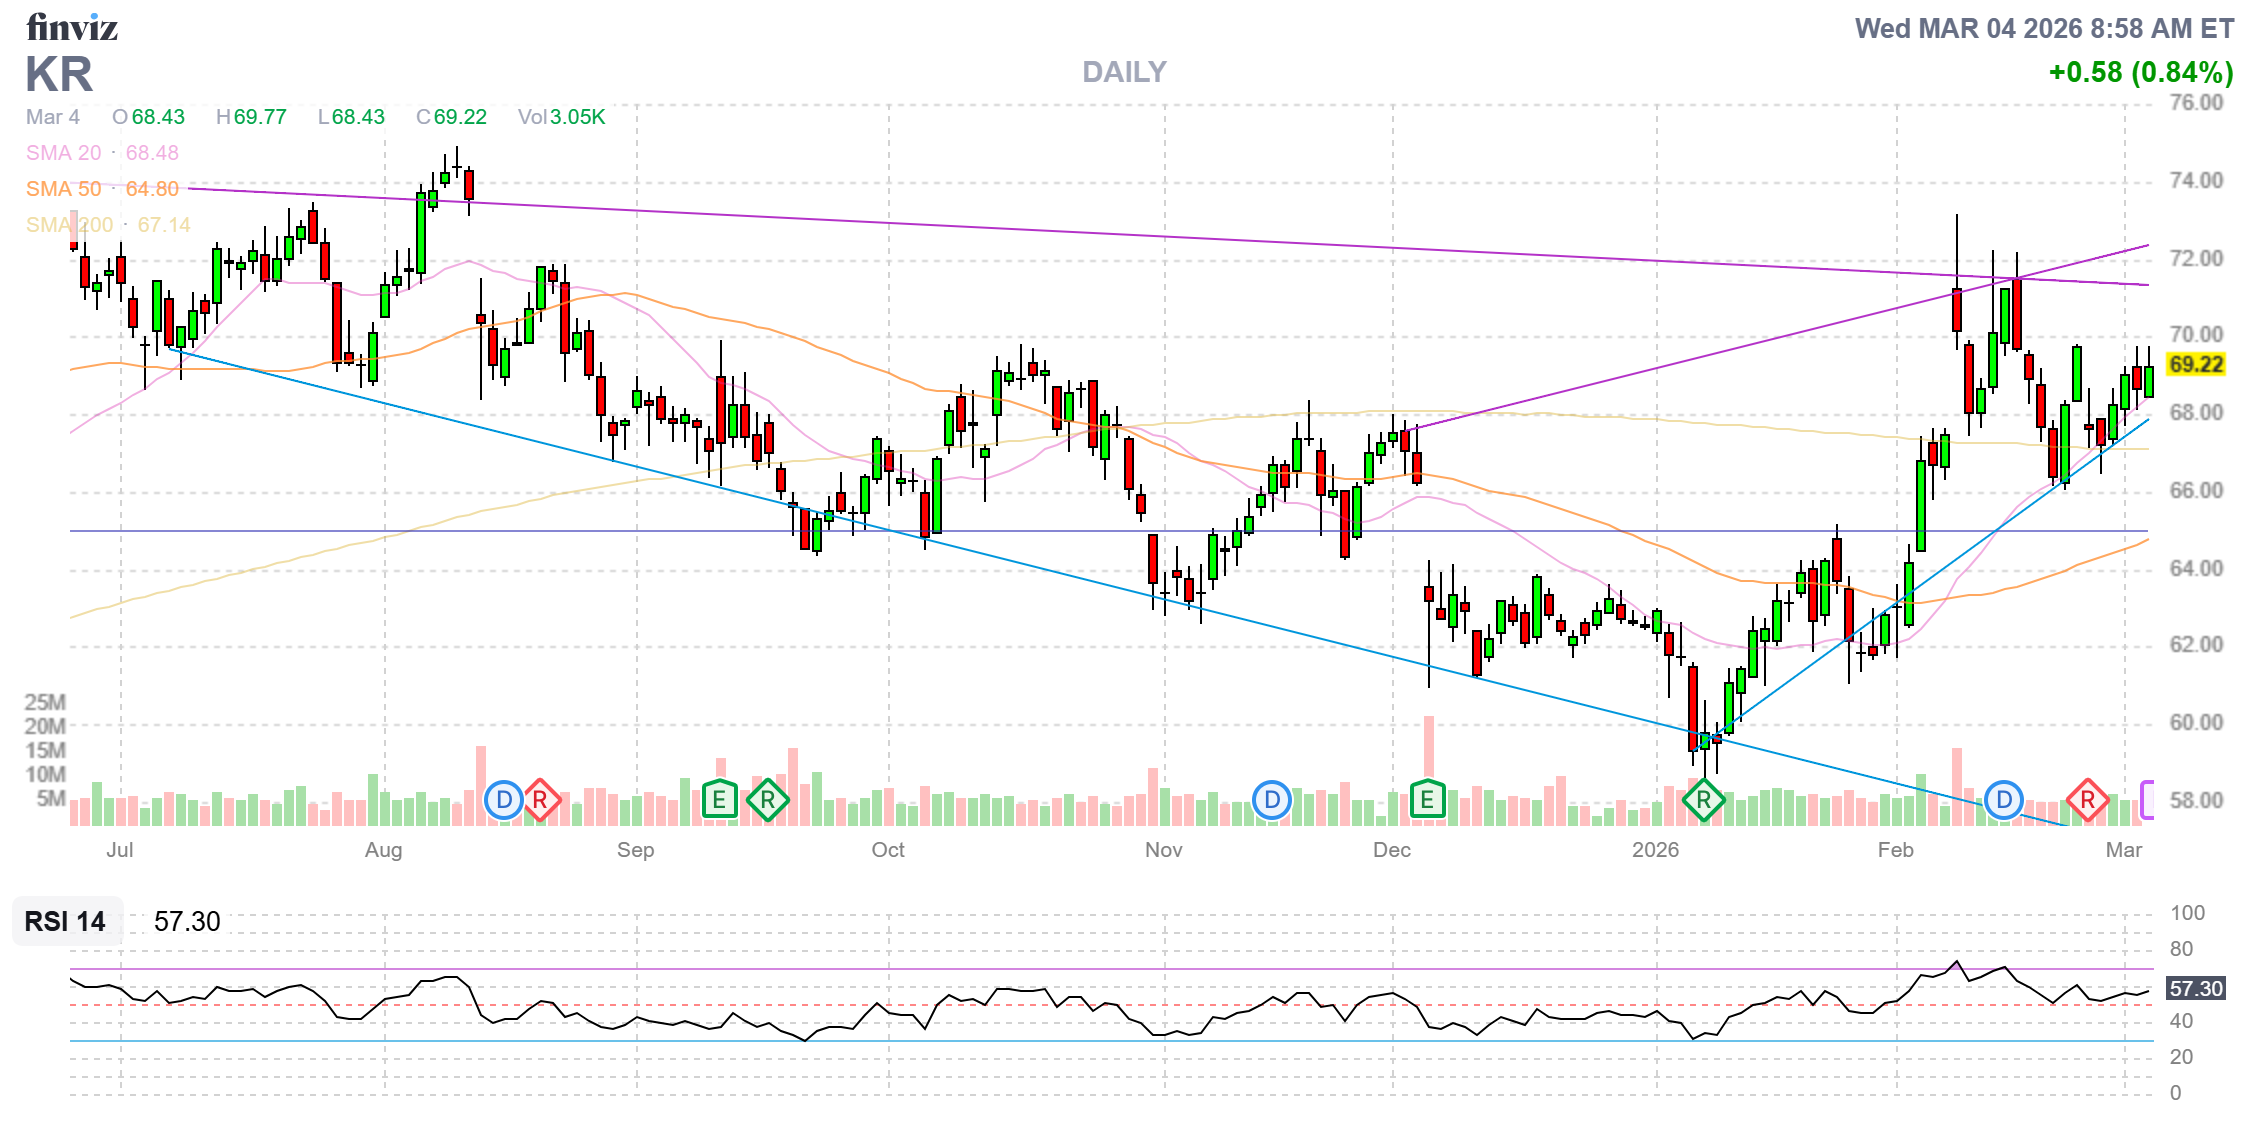Click the SMA 50 legend label
Image resolution: width=2260 pixels, height=1124 pixels.
pyautogui.click(x=63, y=189)
